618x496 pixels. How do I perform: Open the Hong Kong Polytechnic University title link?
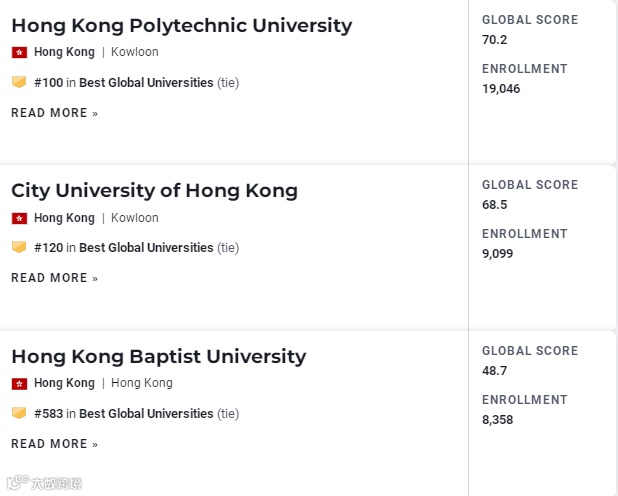[181, 25]
